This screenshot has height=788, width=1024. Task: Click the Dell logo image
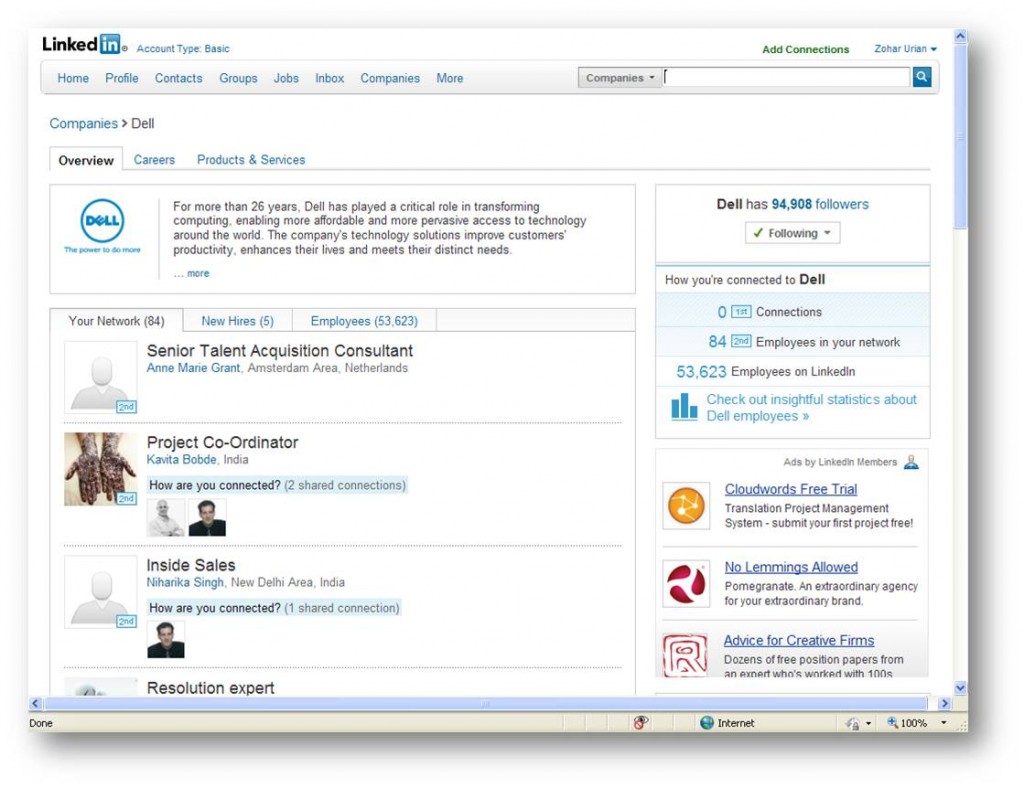coord(103,226)
